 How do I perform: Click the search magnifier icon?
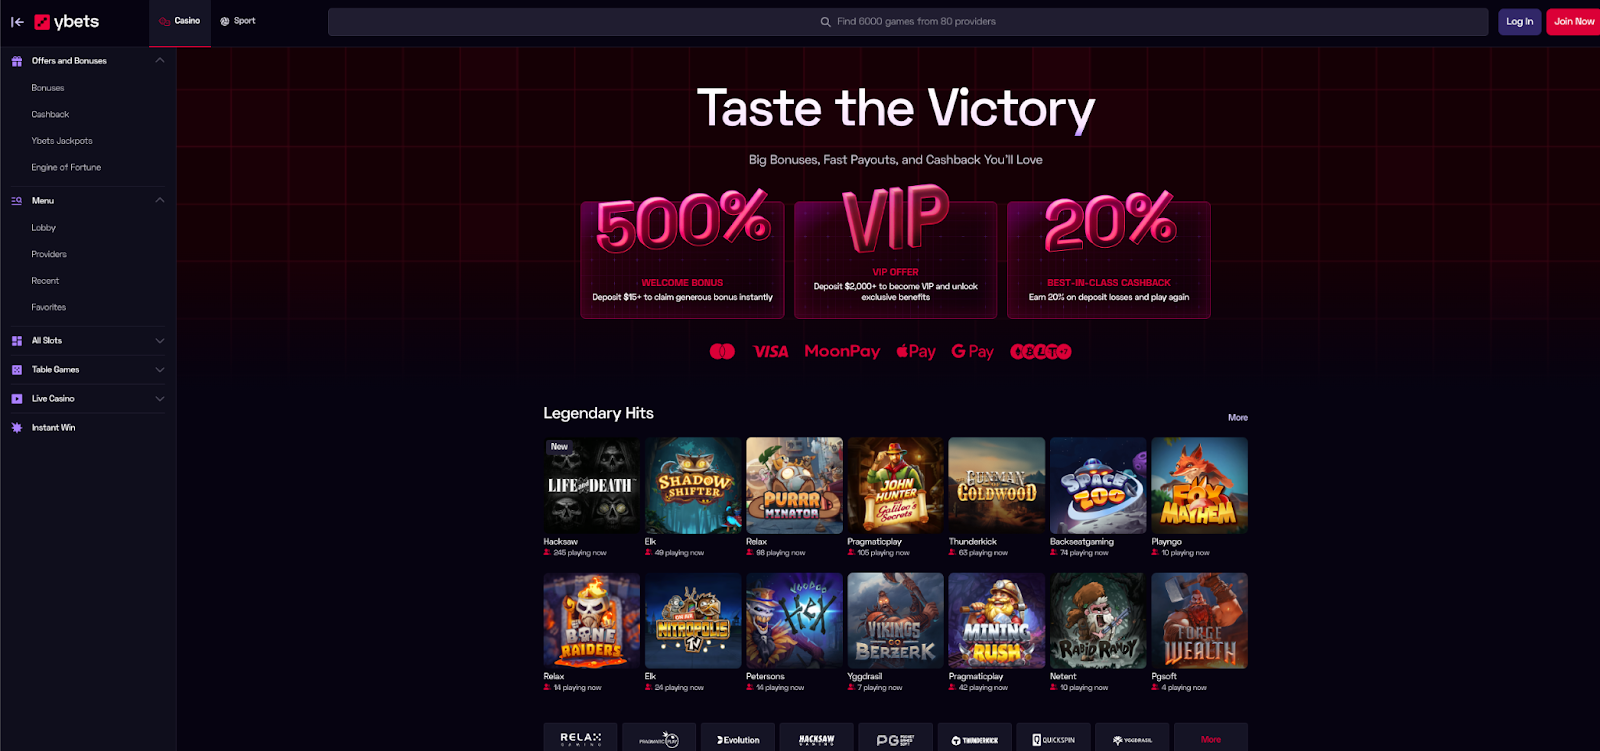click(x=825, y=22)
